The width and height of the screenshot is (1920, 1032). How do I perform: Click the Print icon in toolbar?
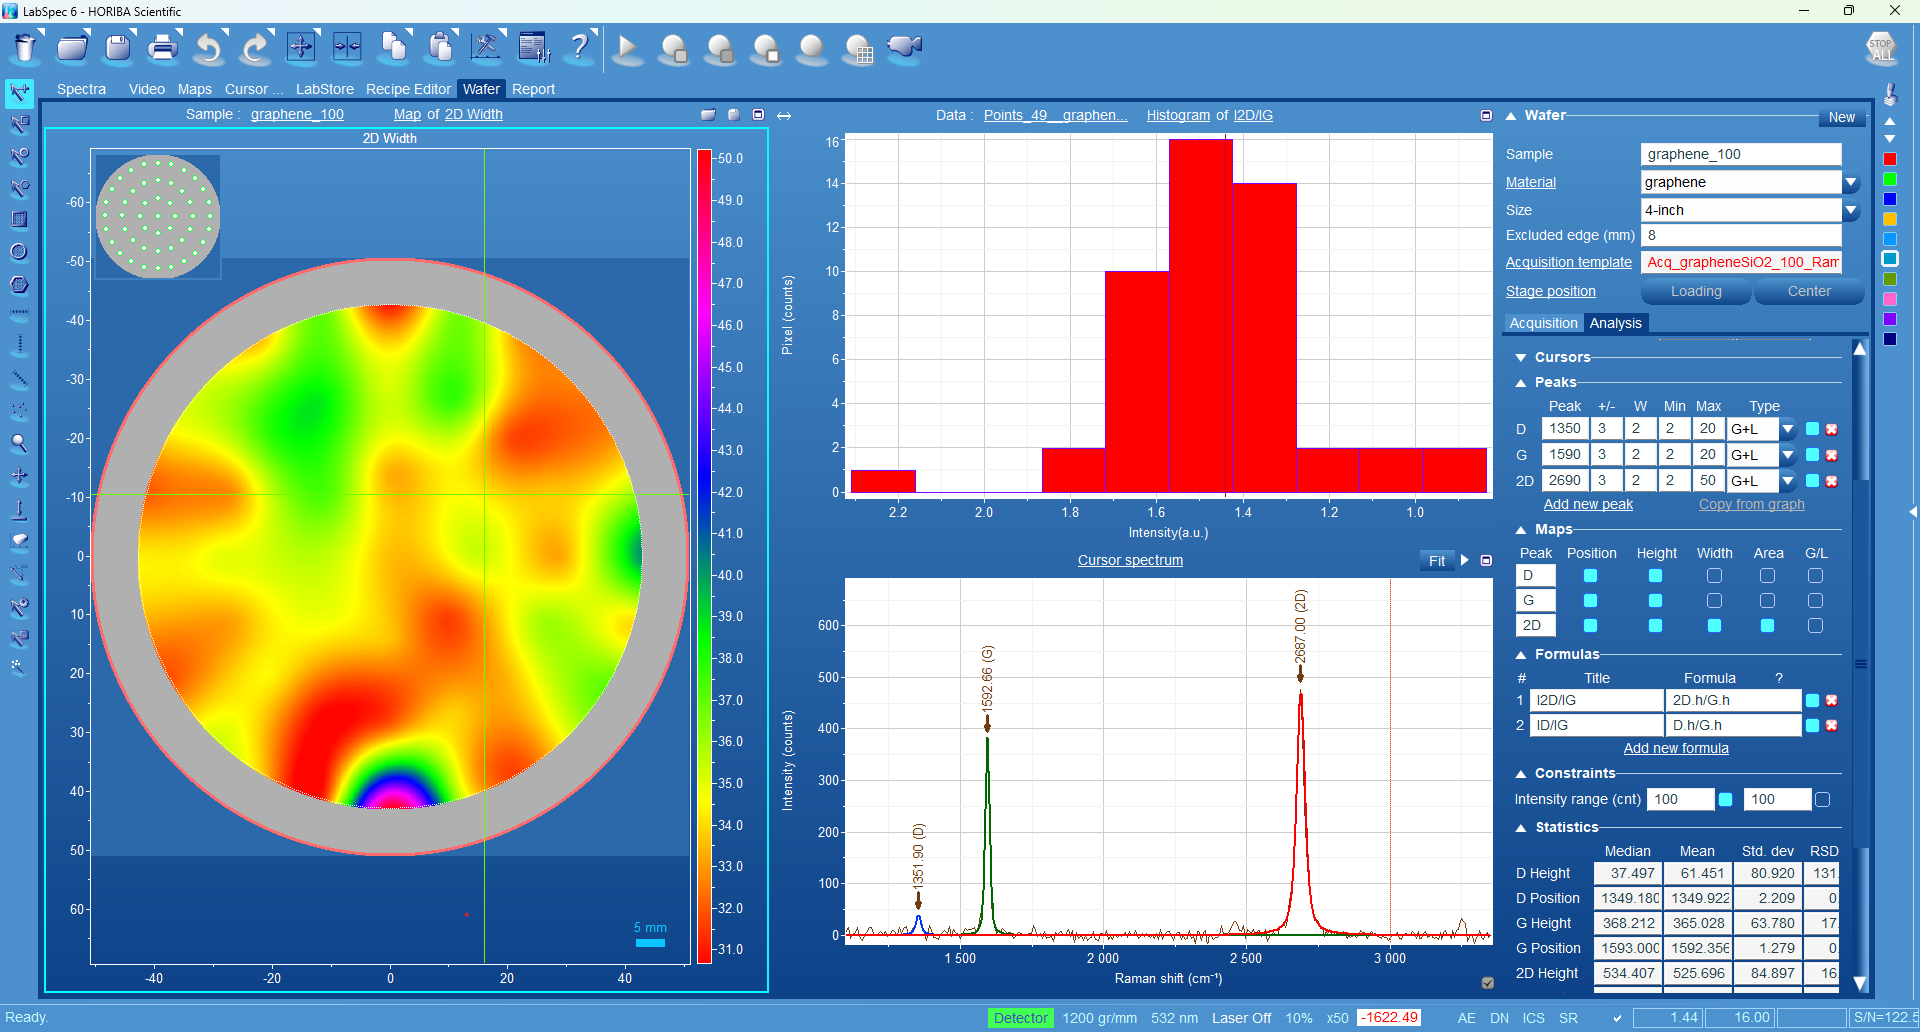tap(163, 48)
